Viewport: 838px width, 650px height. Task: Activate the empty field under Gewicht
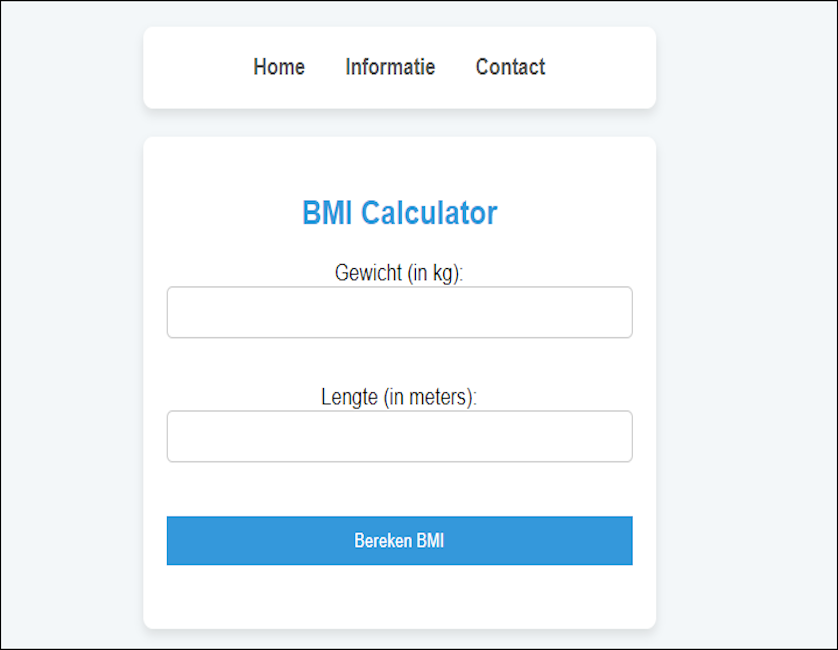click(x=399, y=312)
